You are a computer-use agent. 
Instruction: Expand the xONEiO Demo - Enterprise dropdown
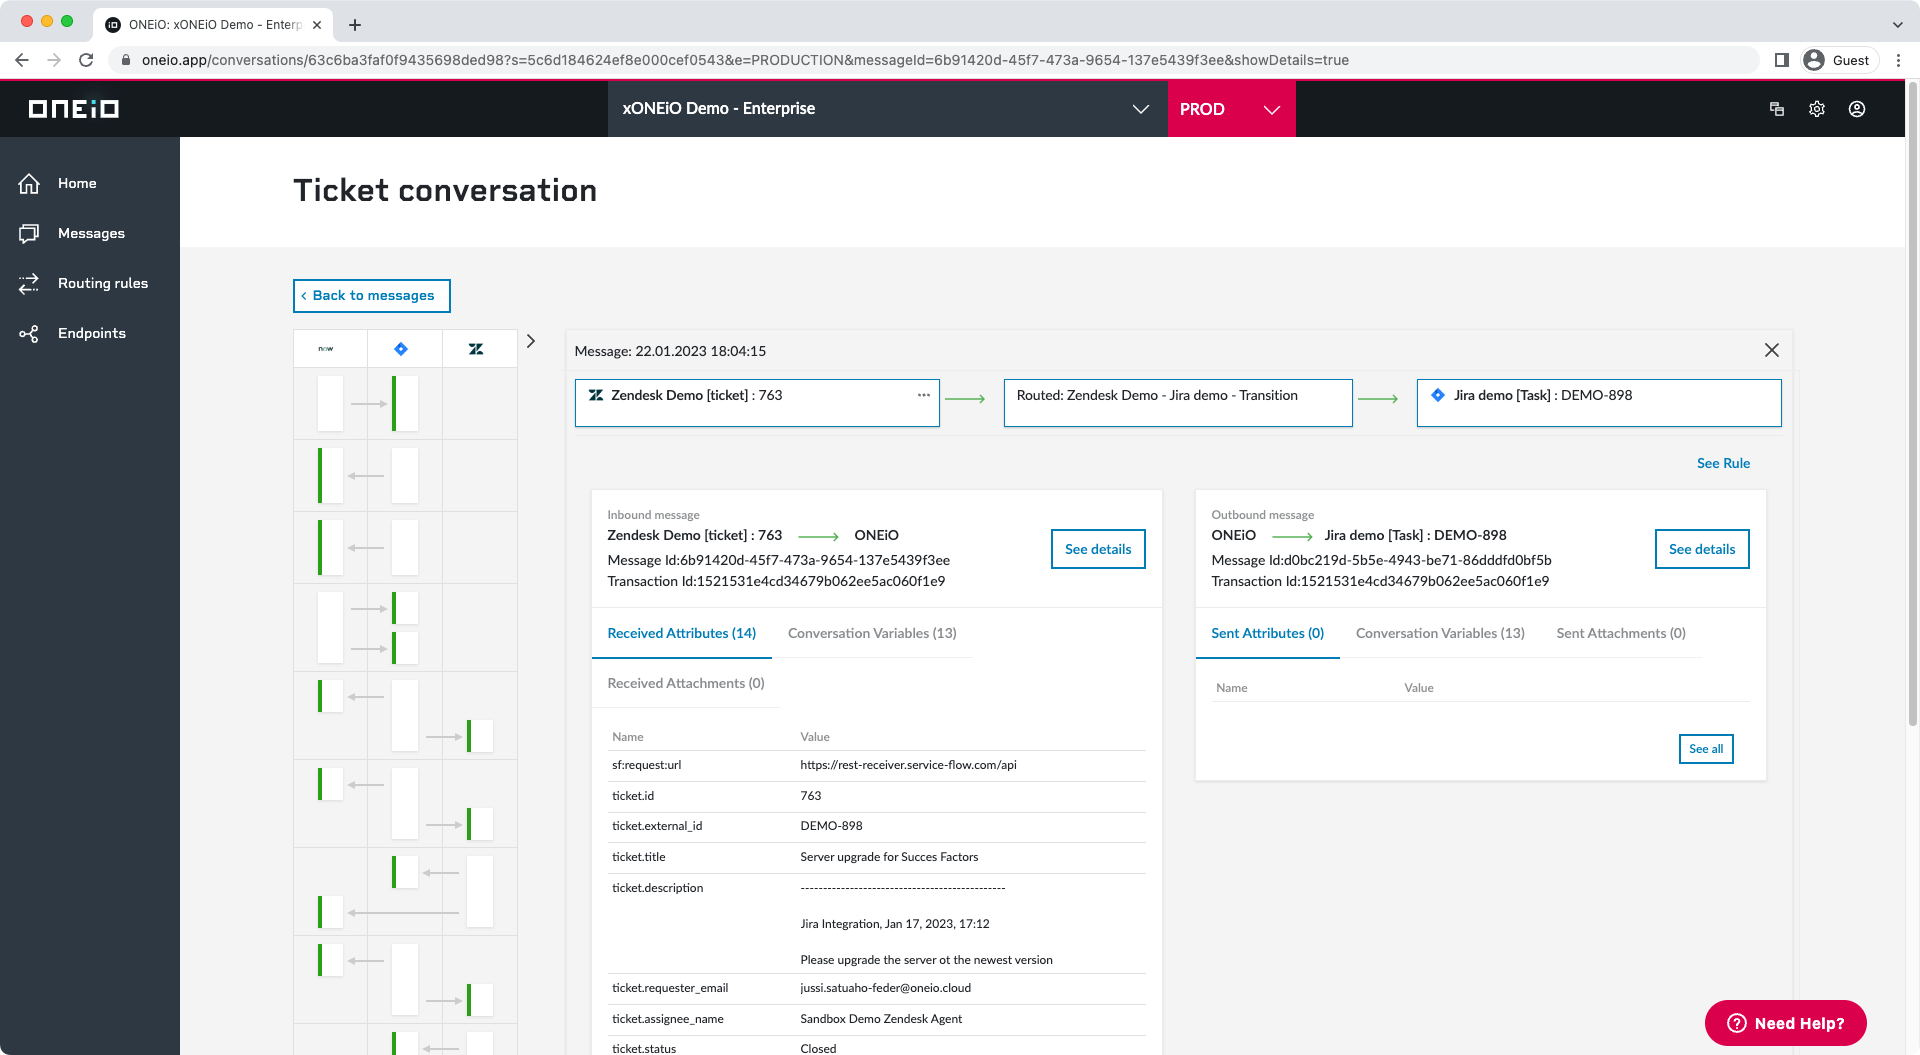[x=1140, y=109]
